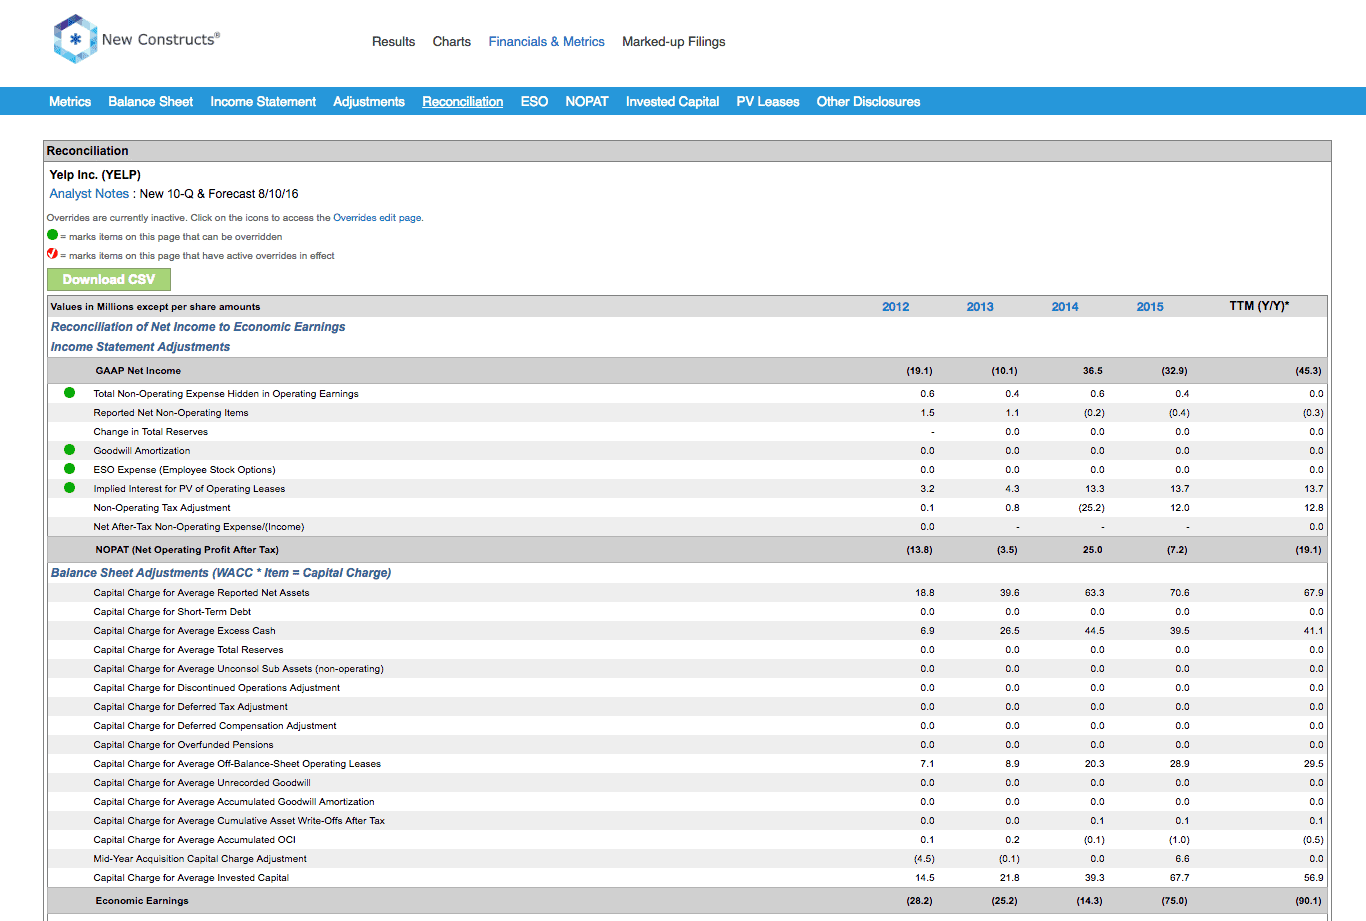The width and height of the screenshot is (1366, 921).
Task: Switch to the Metrics tab
Action: [70, 102]
